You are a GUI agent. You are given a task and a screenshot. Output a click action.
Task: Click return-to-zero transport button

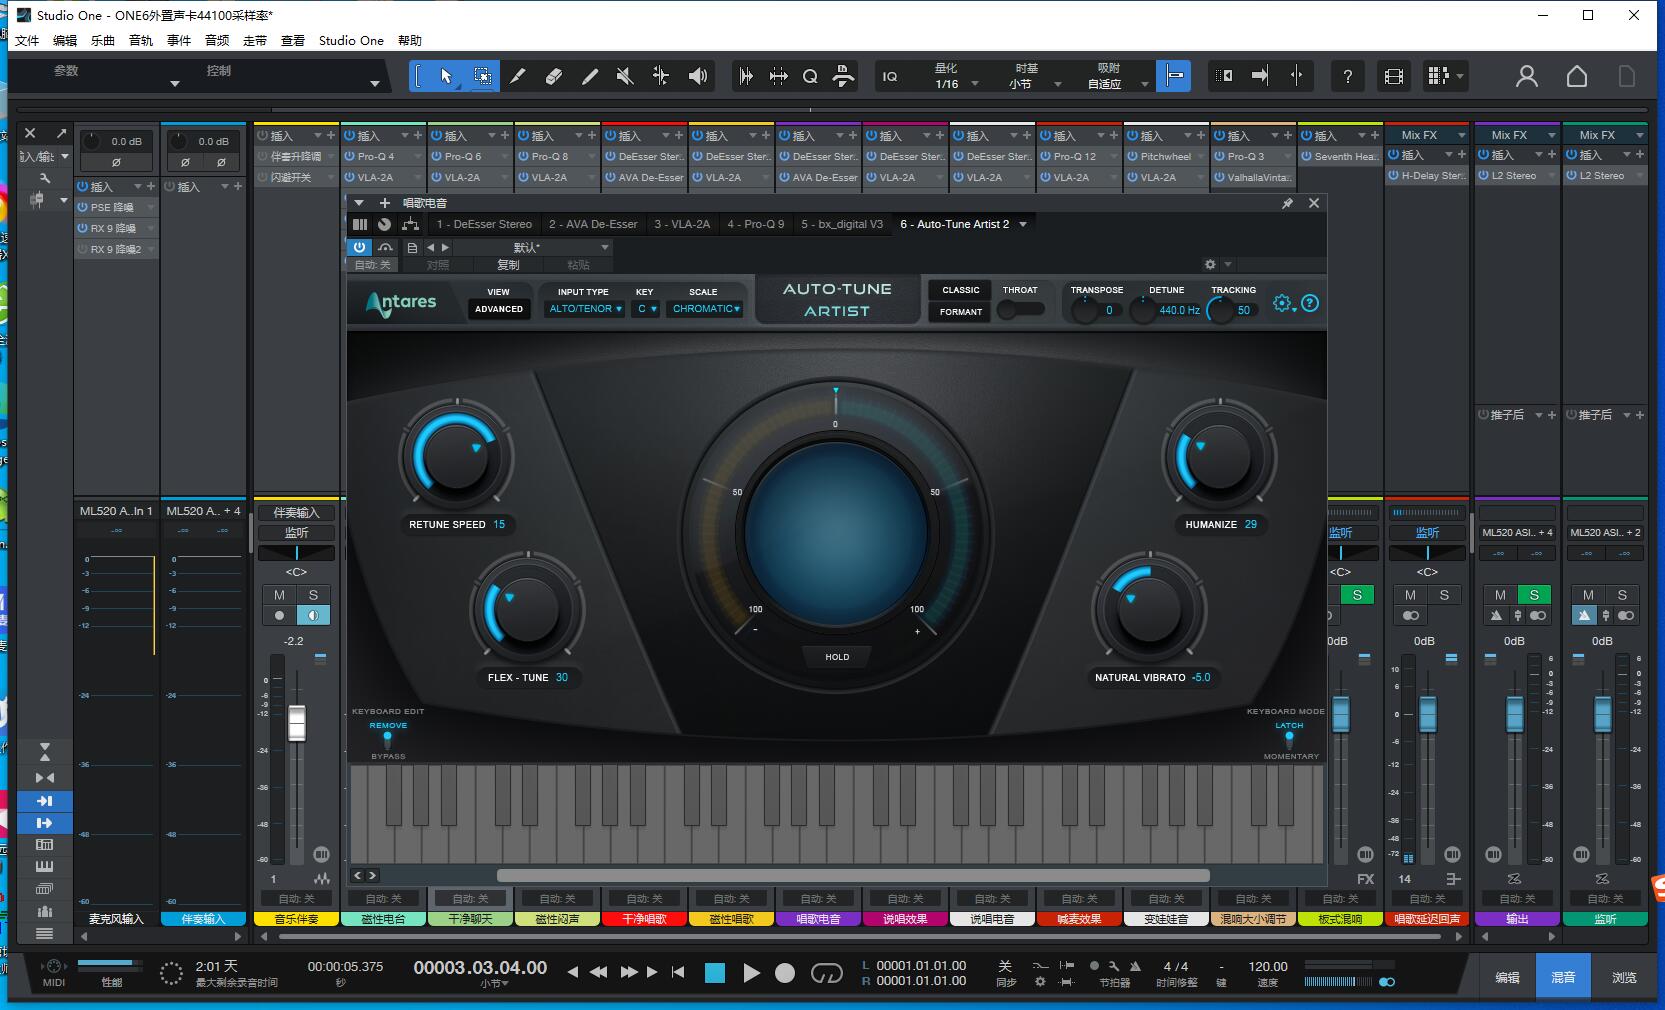(x=678, y=972)
